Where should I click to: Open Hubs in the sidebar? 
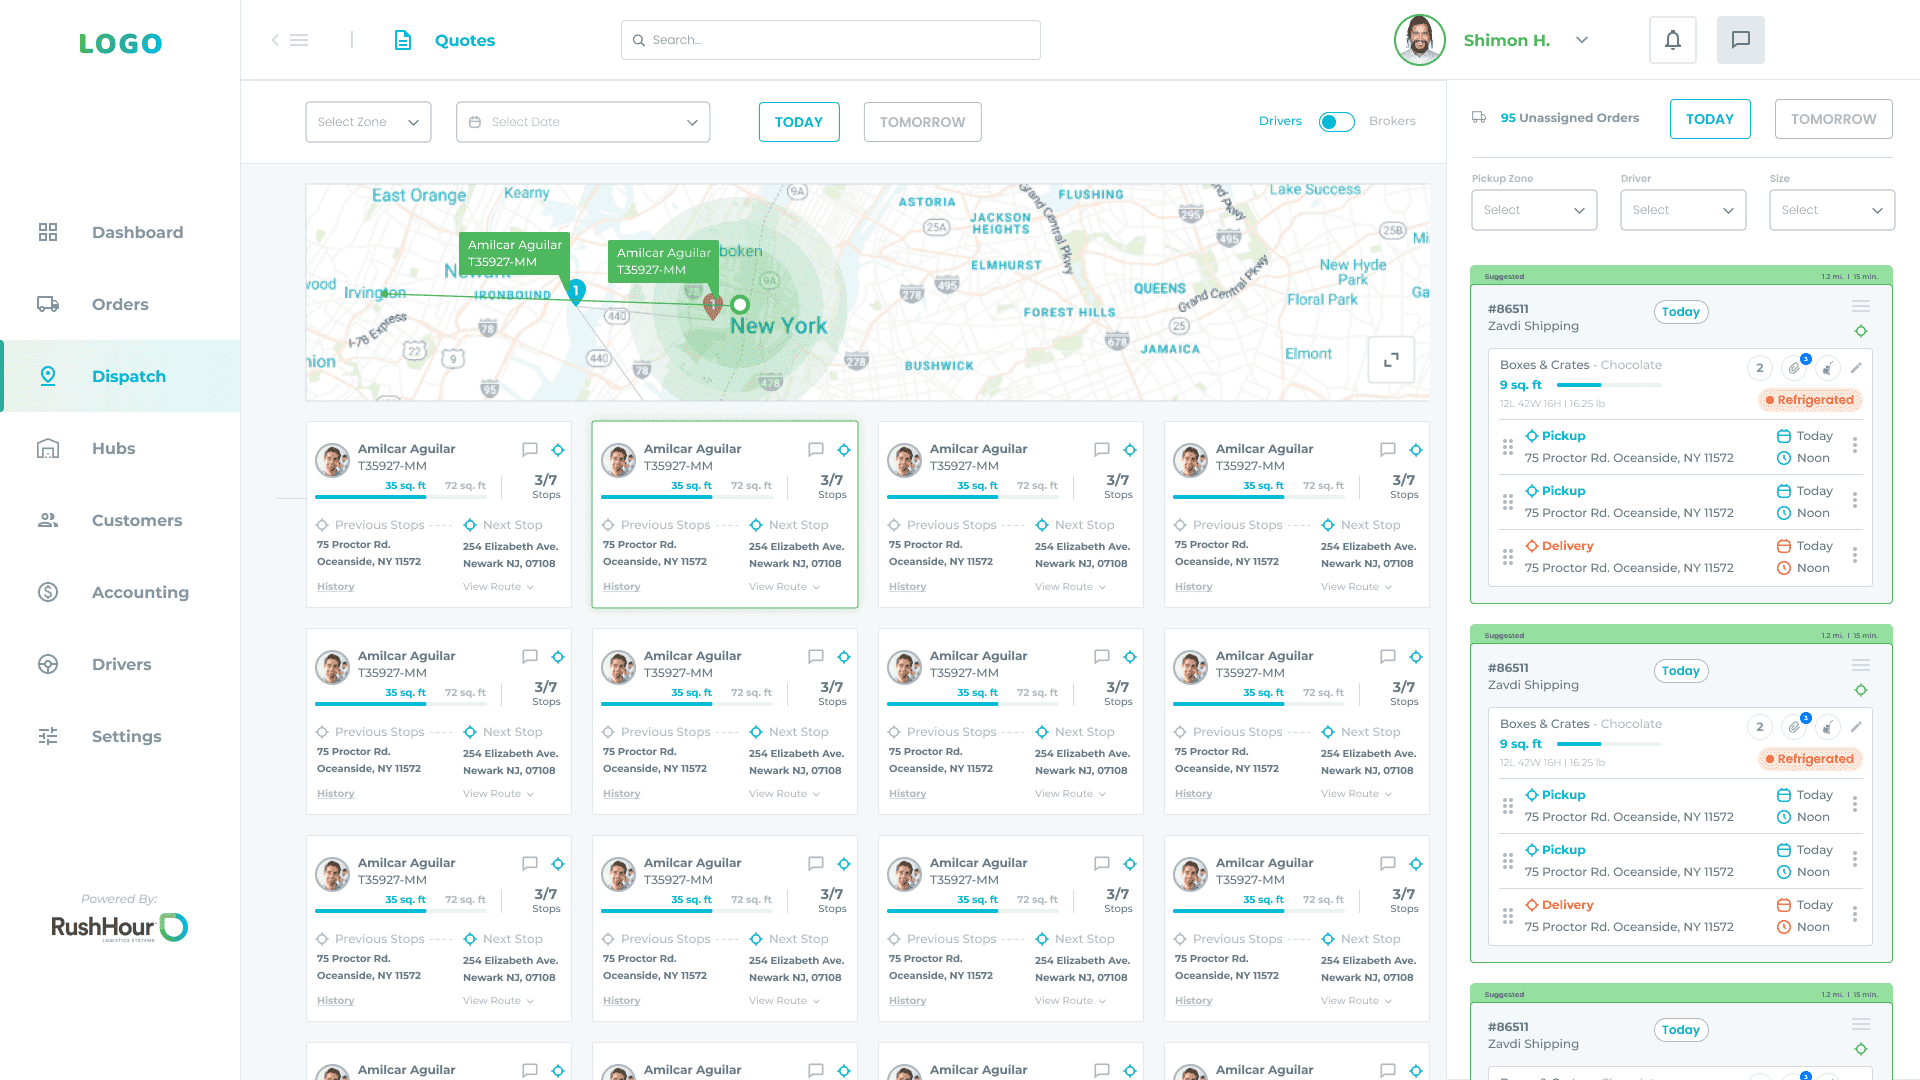(120, 448)
